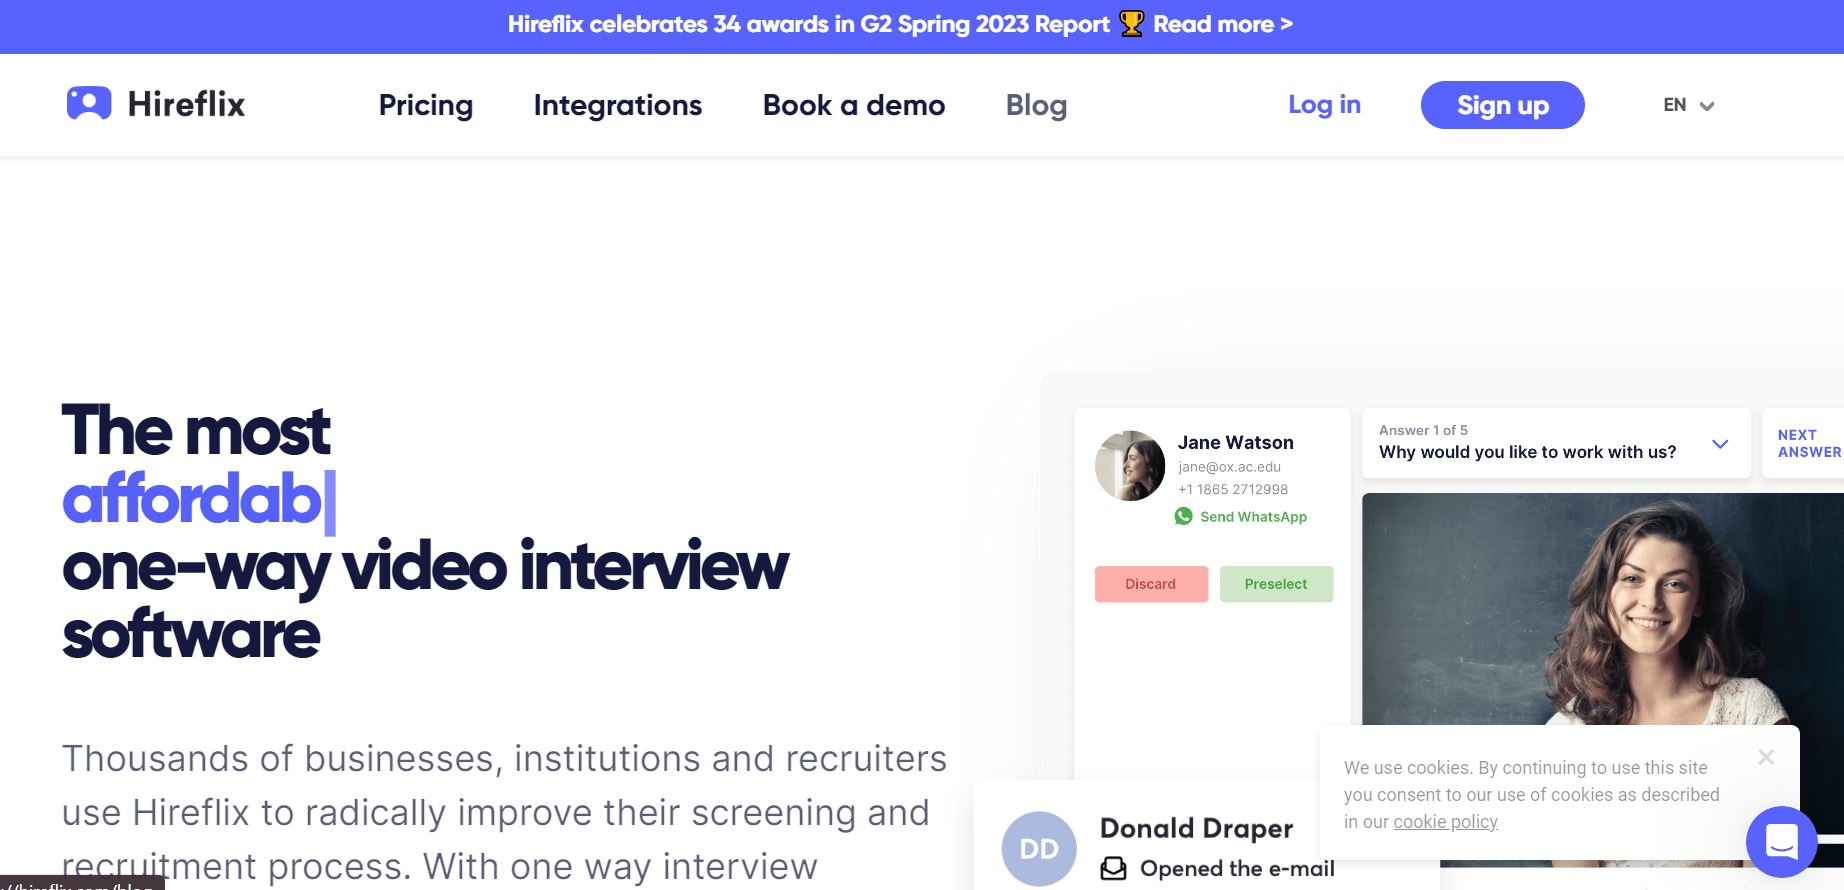Click the phone number +1 1865 2712998
The image size is (1844, 890).
pos(1233,489)
